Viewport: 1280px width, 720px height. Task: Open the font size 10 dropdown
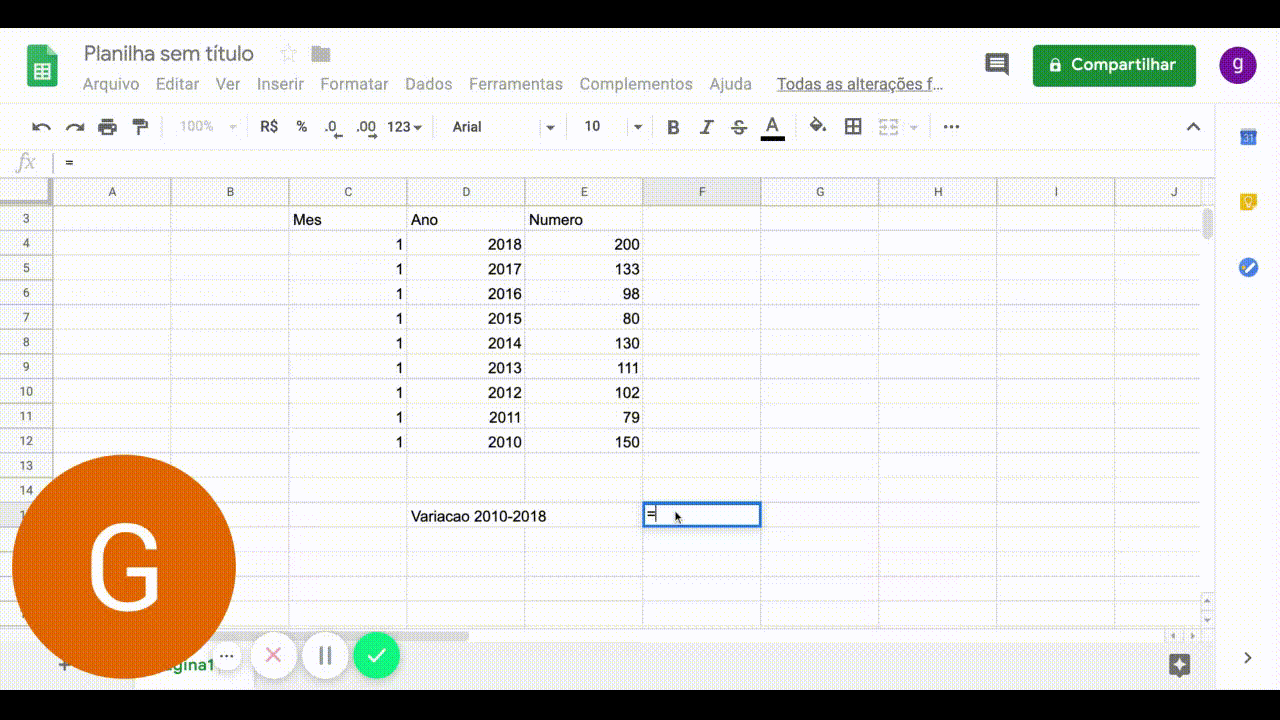pos(612,127)
